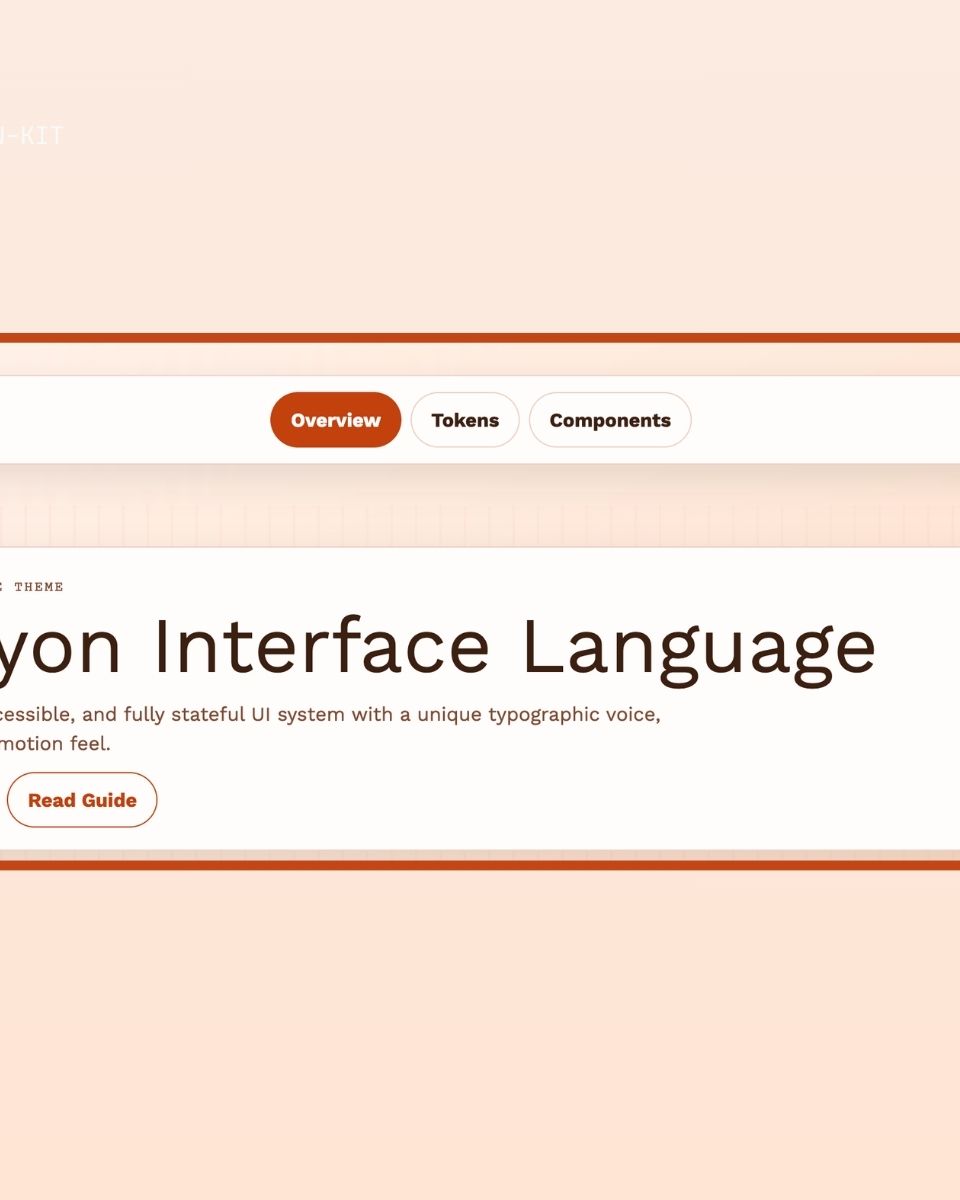Click the Read Guide button
This screenshot has height=1200, width=960.
point(82,800)
